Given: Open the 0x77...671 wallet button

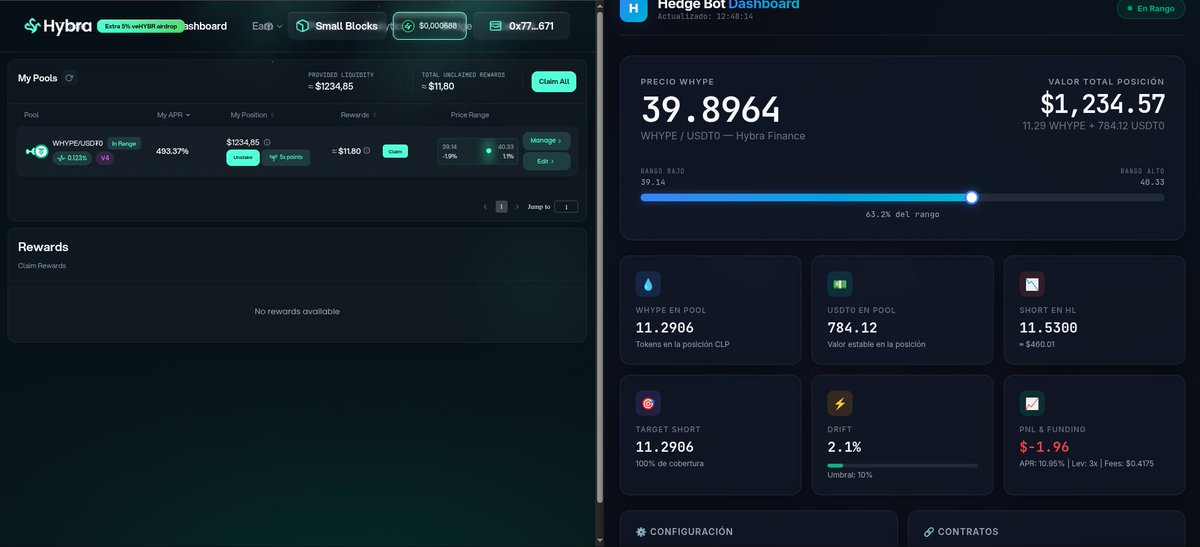Looking at the screenshot, I should coord(522,26).
